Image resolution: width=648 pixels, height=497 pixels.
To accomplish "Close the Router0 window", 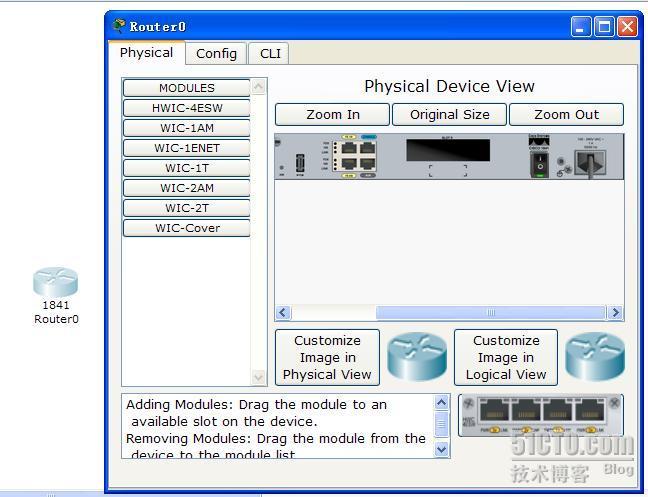I will click(x=627, y=27).
